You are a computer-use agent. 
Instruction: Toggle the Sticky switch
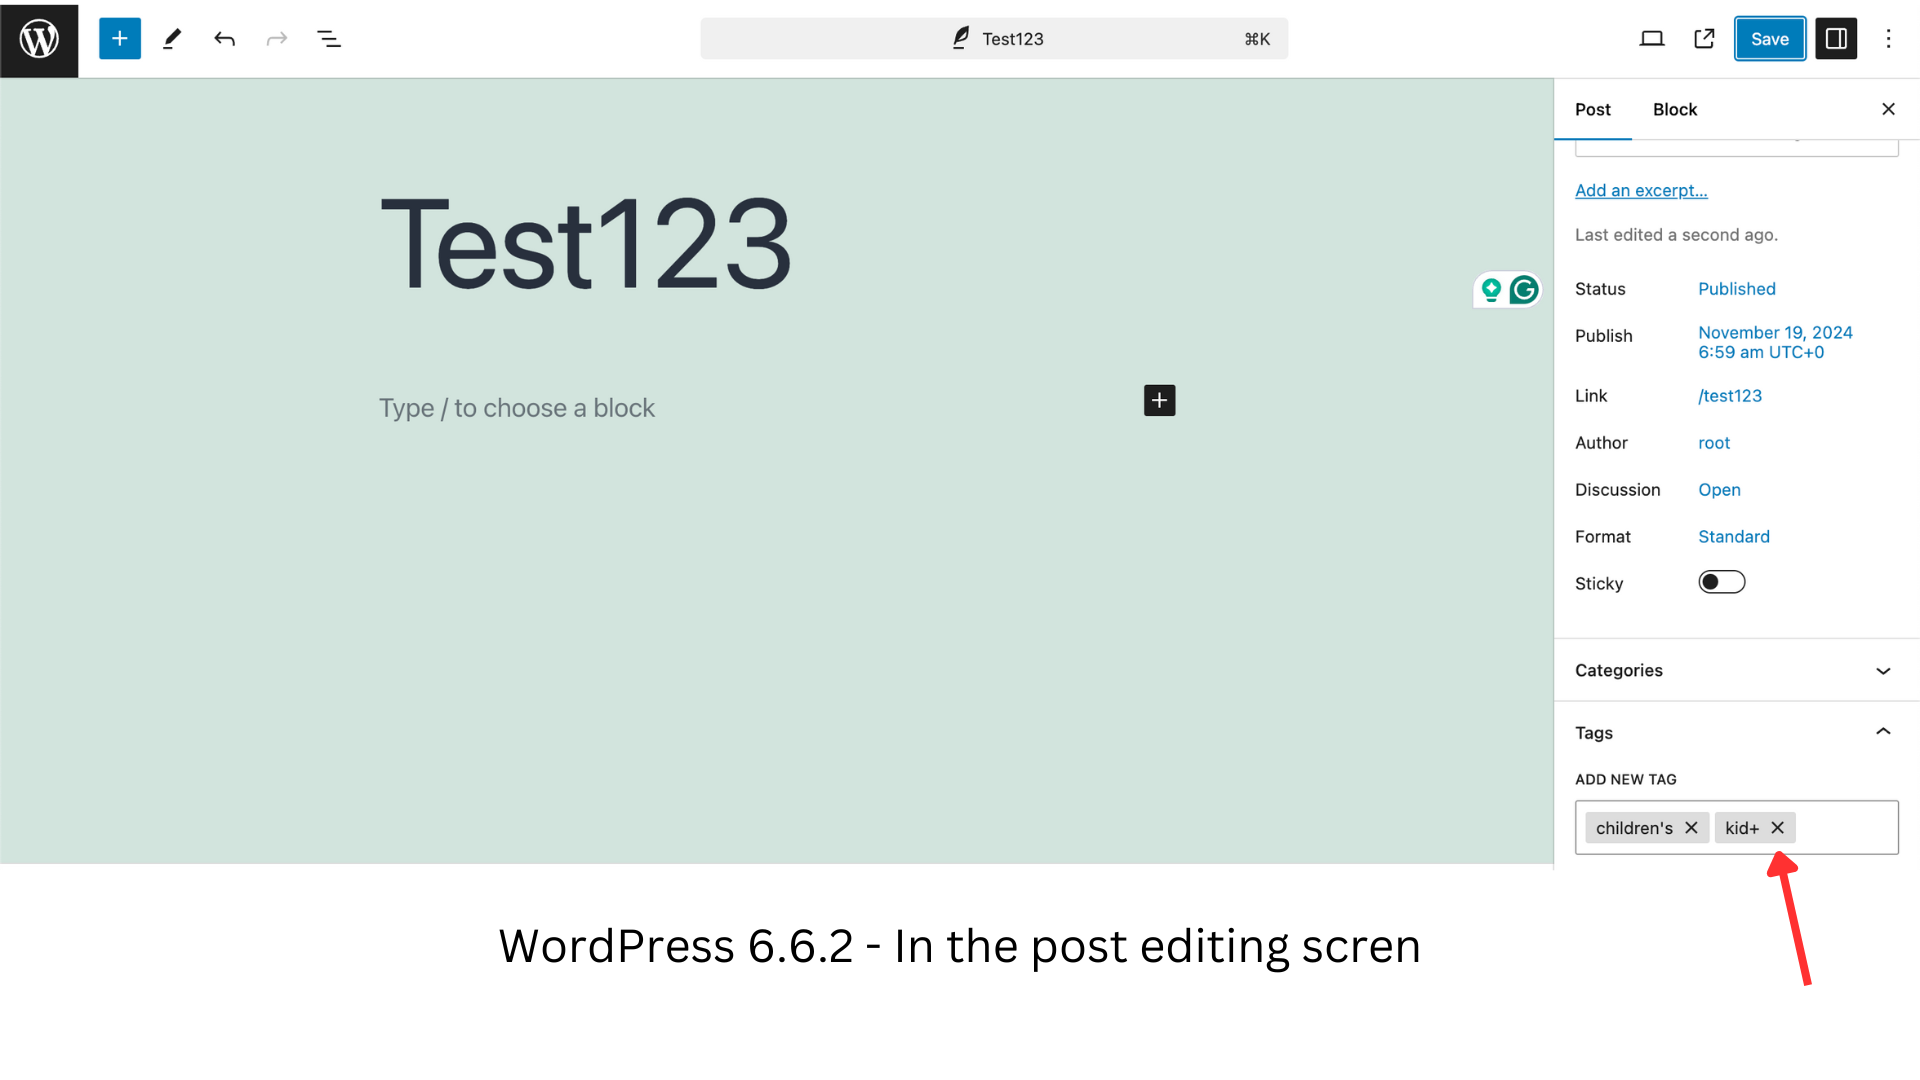(1722, 582)
